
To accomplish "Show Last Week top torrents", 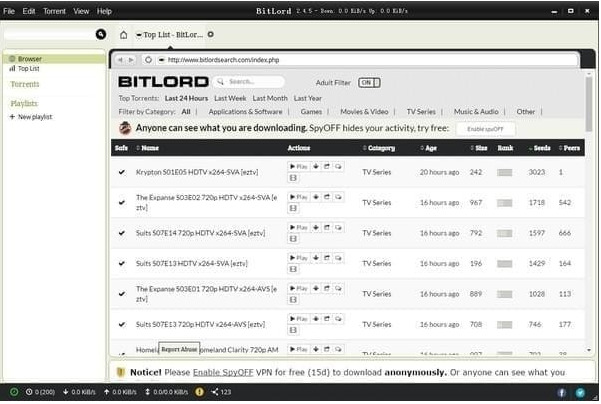I will 230,99.
